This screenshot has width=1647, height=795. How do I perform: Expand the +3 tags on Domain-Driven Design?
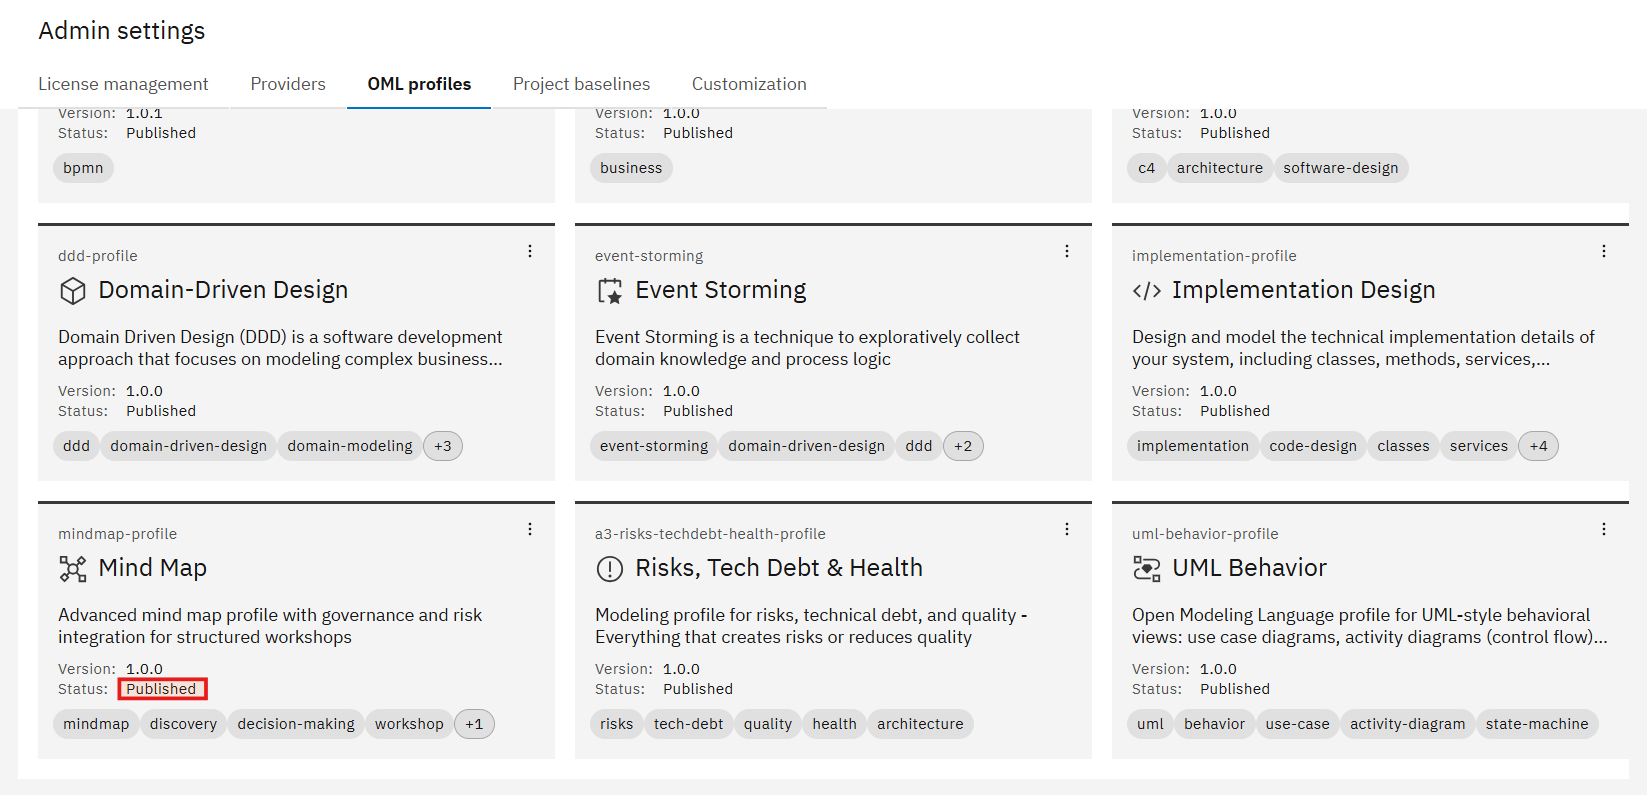point(443,446)
